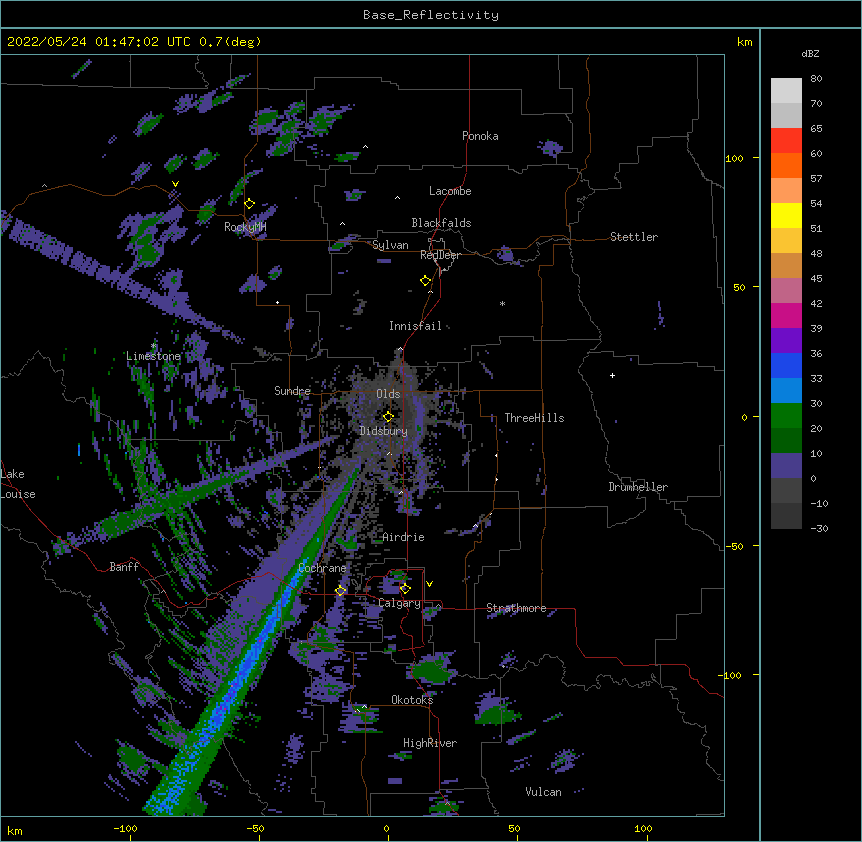Click the Stettler city label
Viewport: 862px width, 842px height.
634,237
